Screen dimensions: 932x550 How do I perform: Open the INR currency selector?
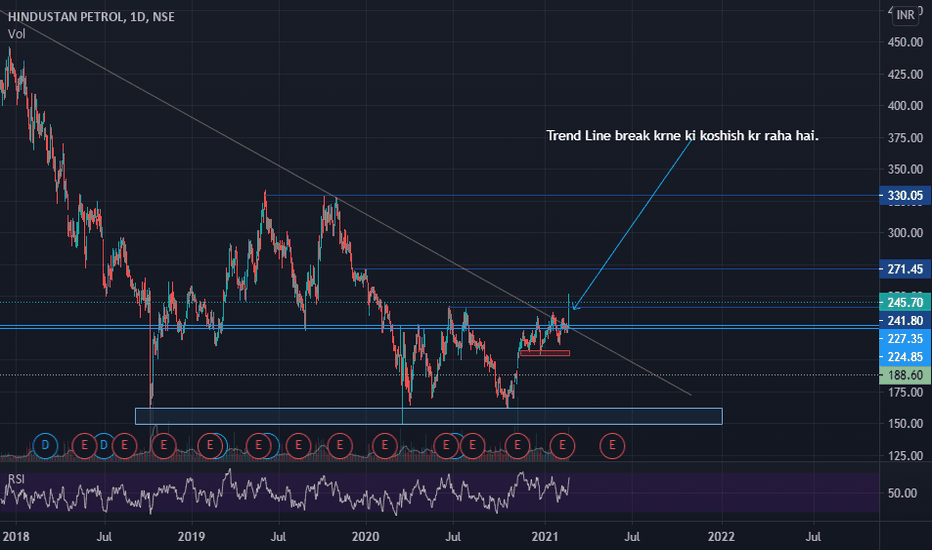click(905, 15)
